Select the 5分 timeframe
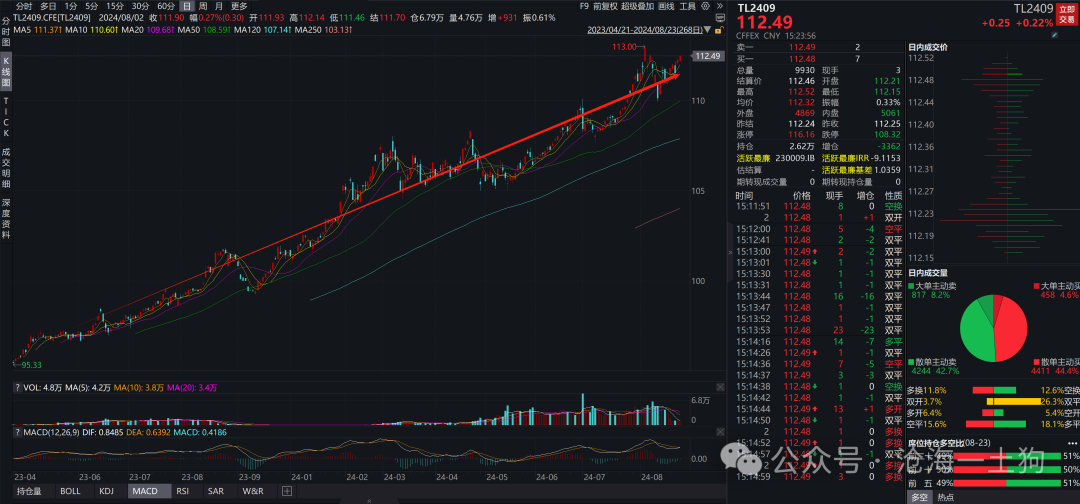This screenshot has width=1080, height=504. [92, 6]
